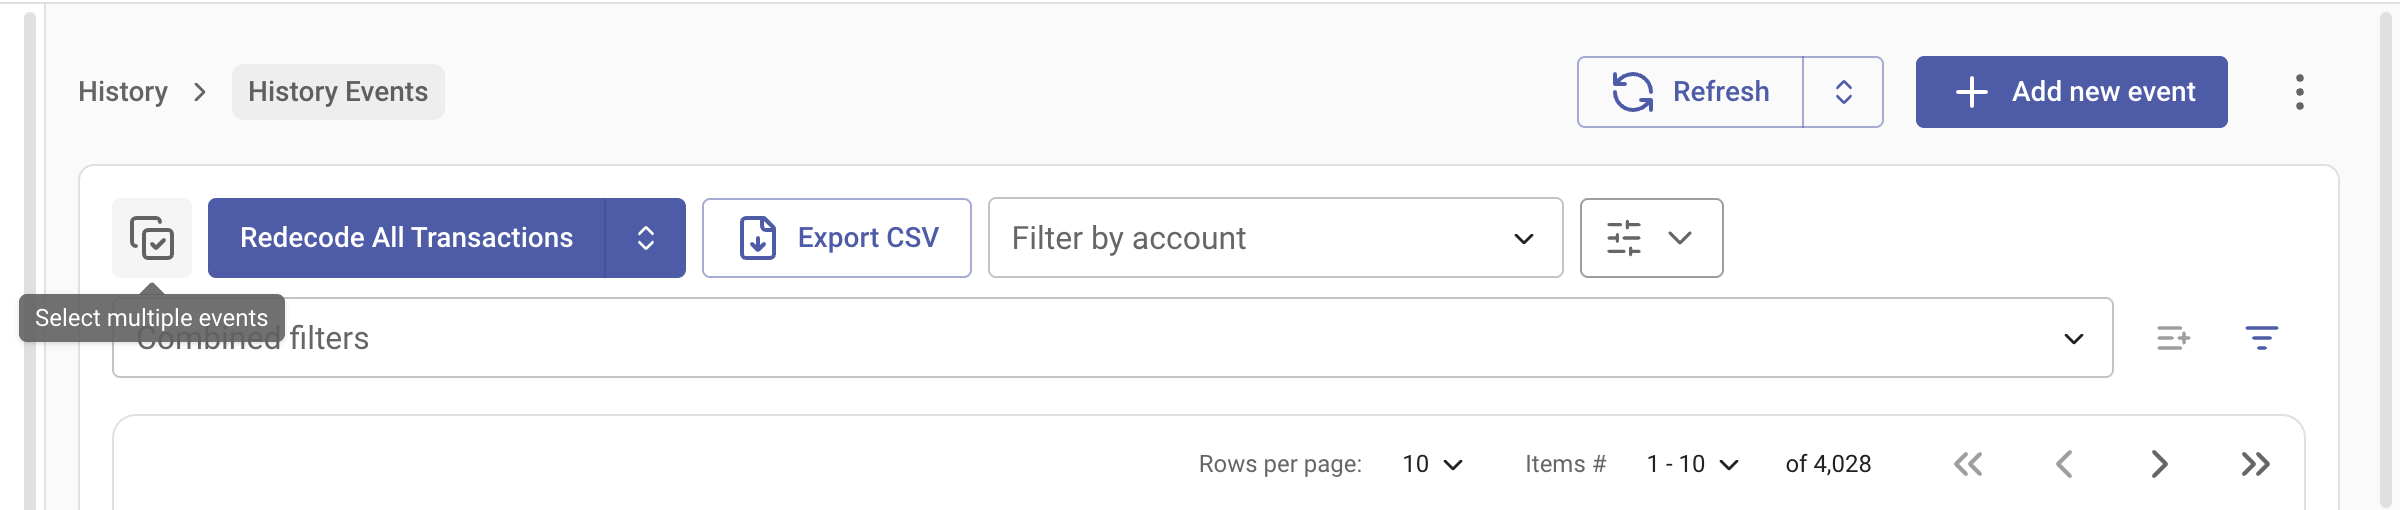Click the select multiple events icon
This screenshot has width=2400, height=510.
(x=152, y=238)
